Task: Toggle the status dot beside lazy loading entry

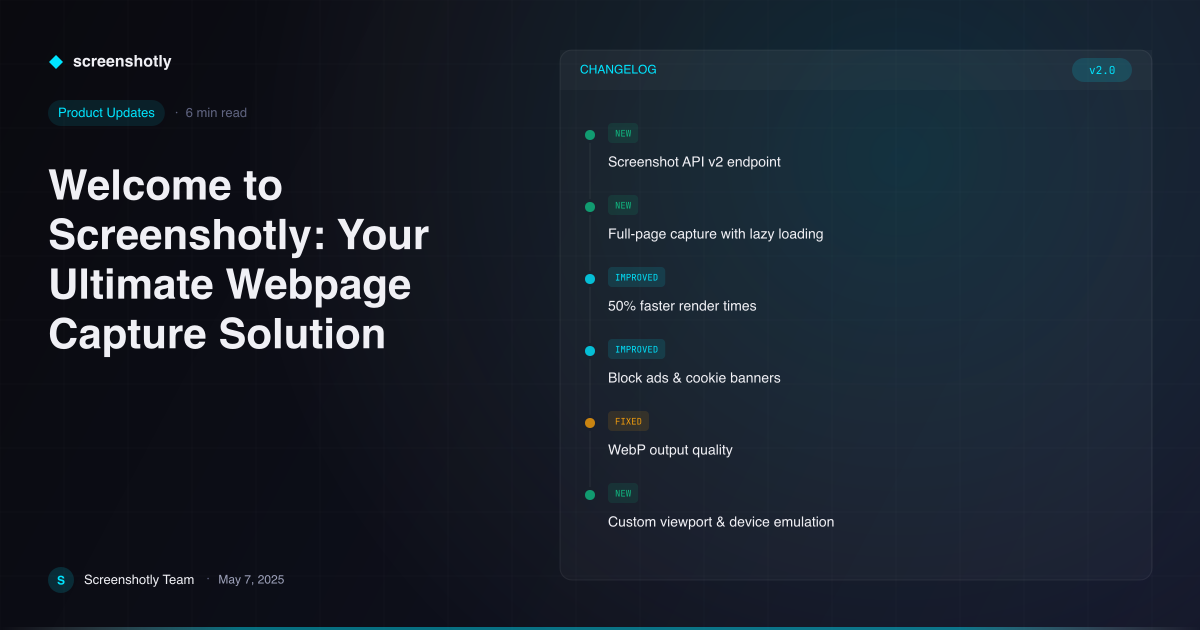Action: 590,206
